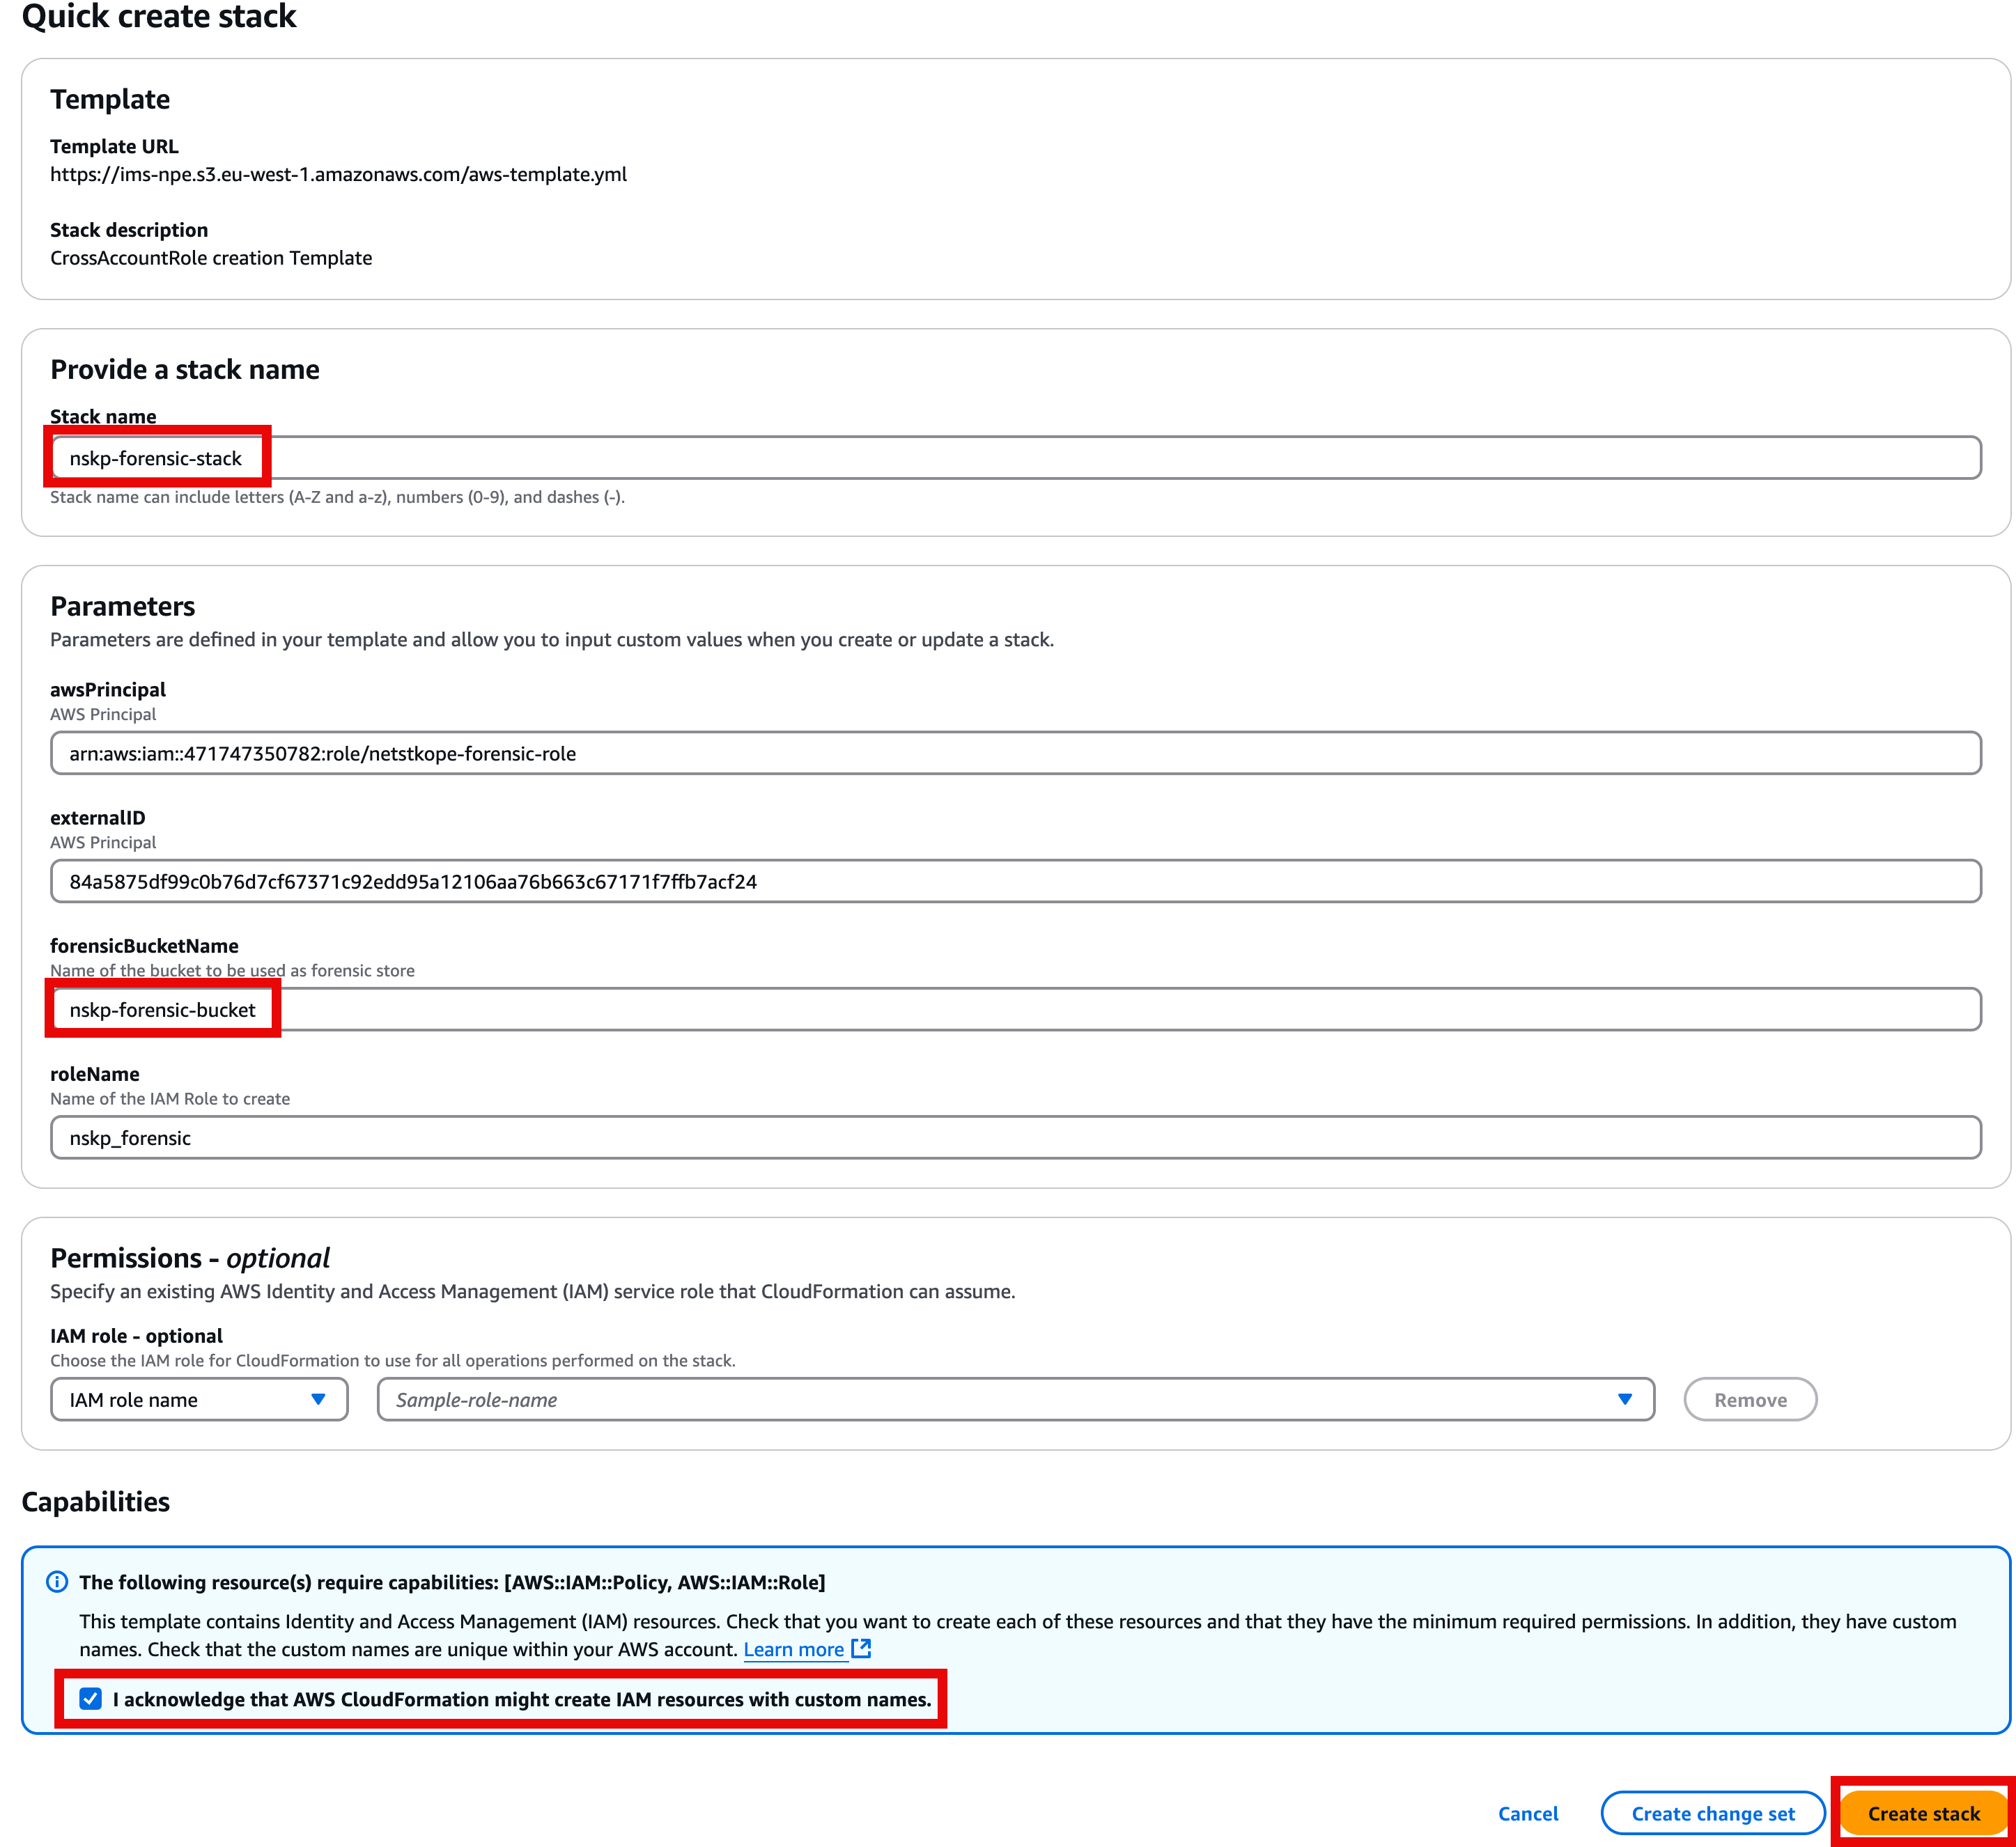Click the Cancel link

pos(1528,1813)
